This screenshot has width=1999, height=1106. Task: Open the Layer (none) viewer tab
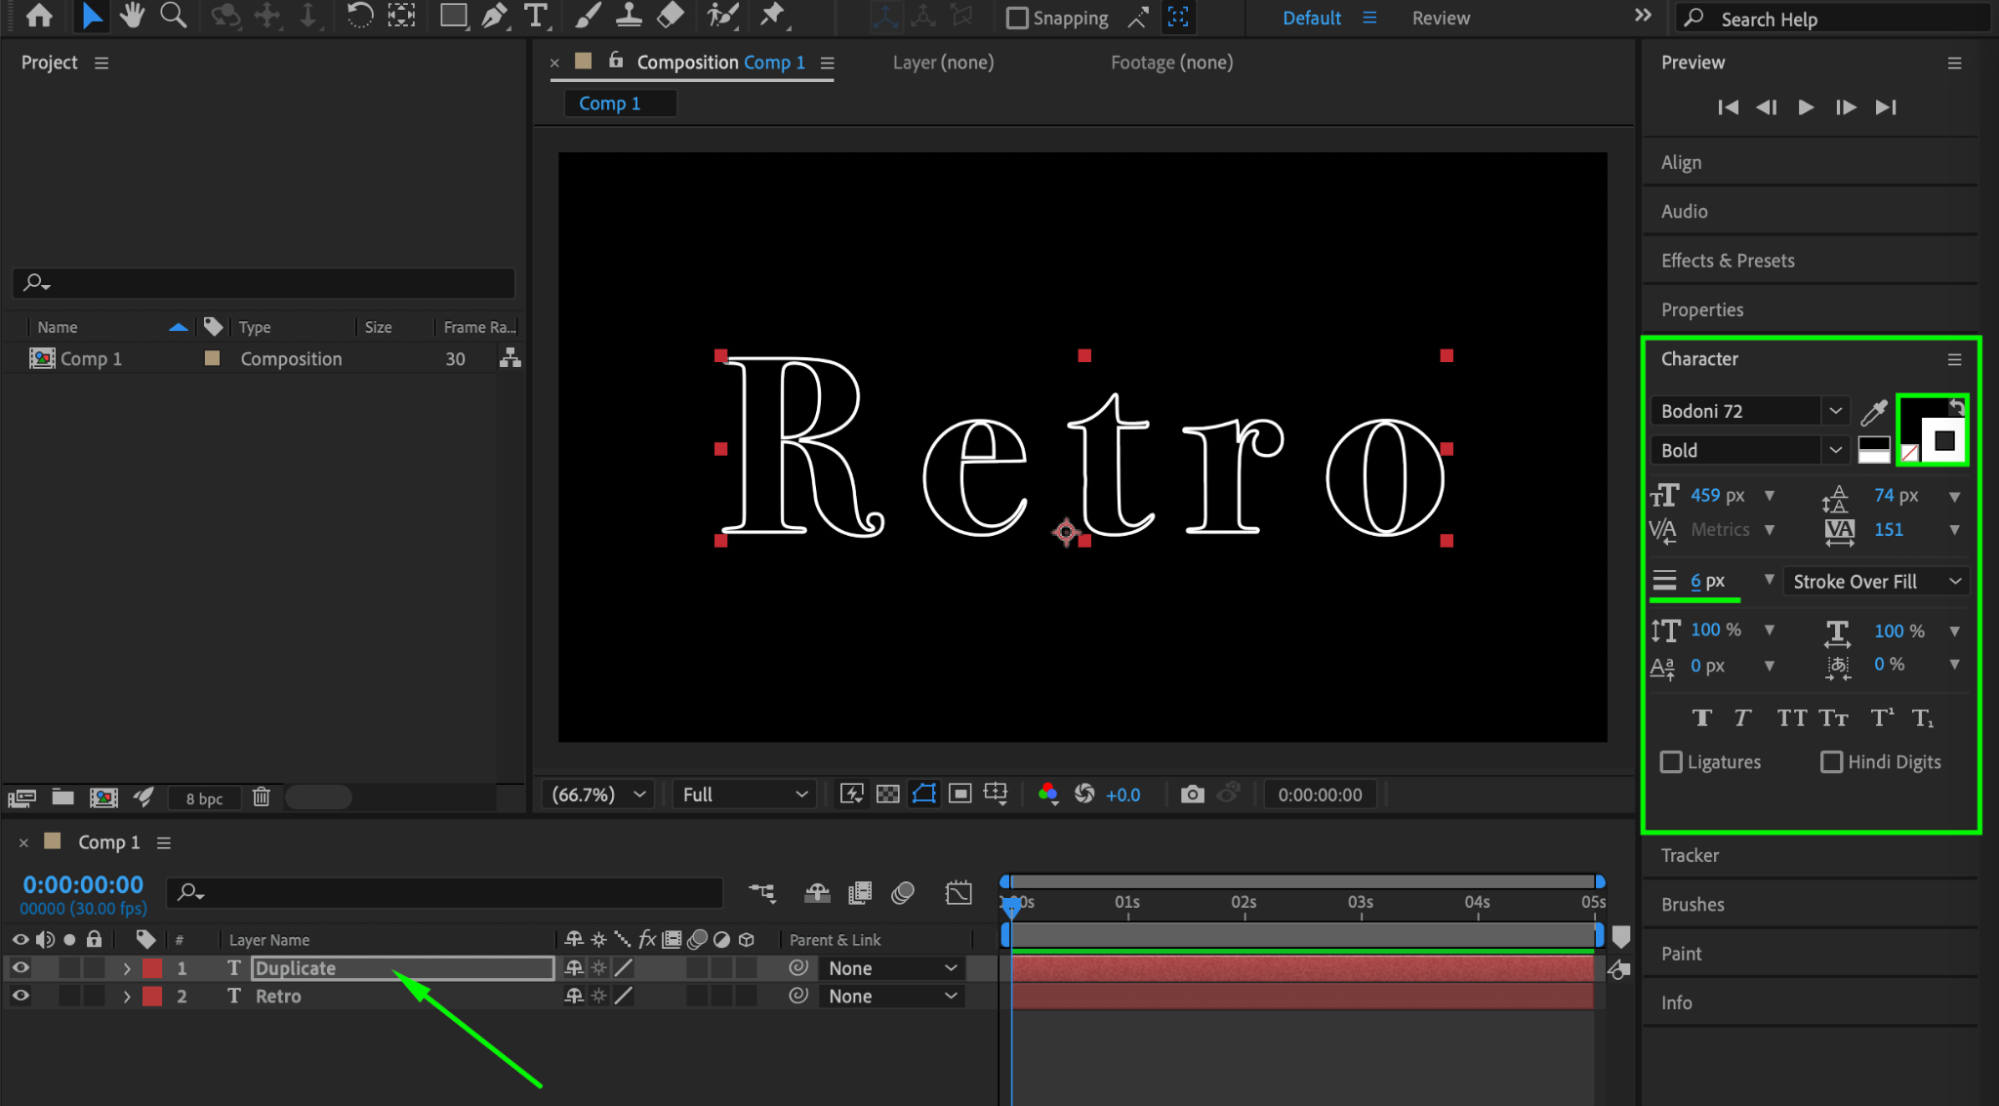click(x=943, y=62)
